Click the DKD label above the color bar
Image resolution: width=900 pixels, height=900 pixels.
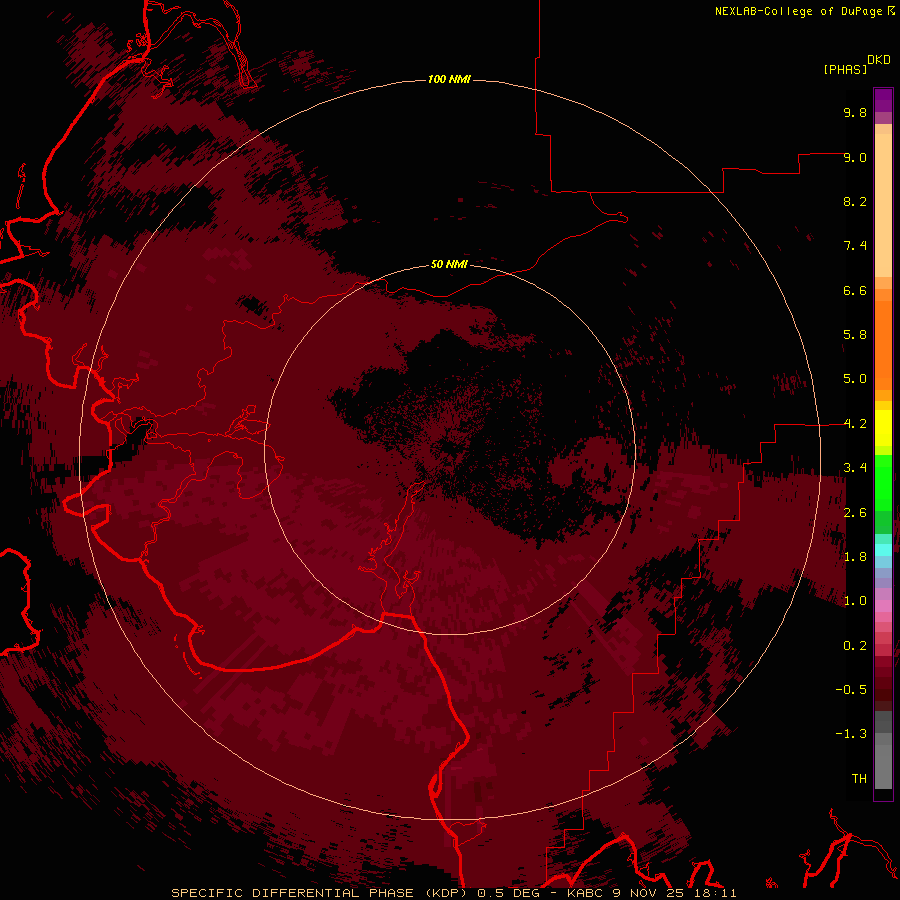coord(879,60)
